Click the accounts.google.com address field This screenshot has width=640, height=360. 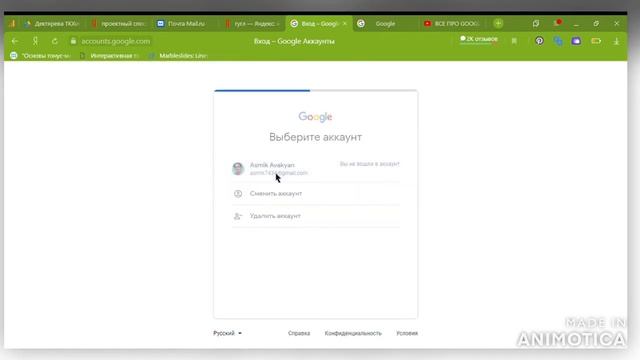[x=116, y=41]
